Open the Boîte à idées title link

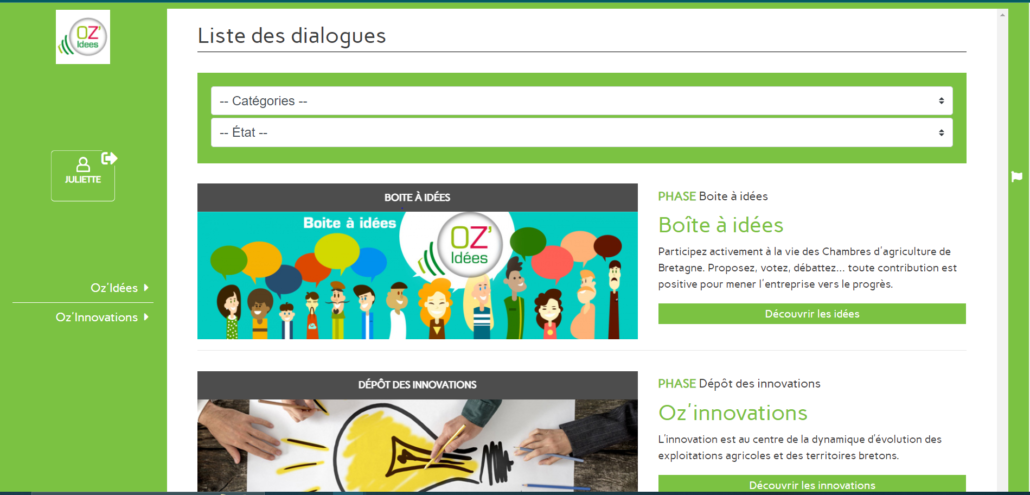pos(721,225)
